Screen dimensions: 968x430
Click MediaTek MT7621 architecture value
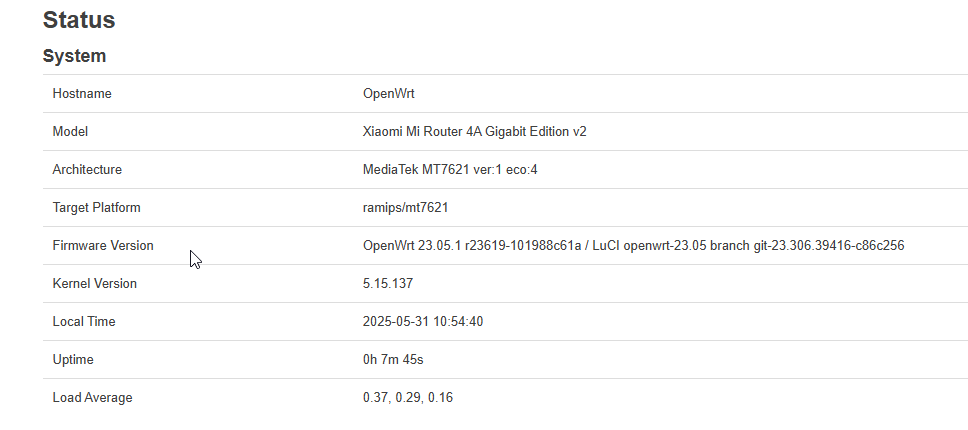pos(450,170)
